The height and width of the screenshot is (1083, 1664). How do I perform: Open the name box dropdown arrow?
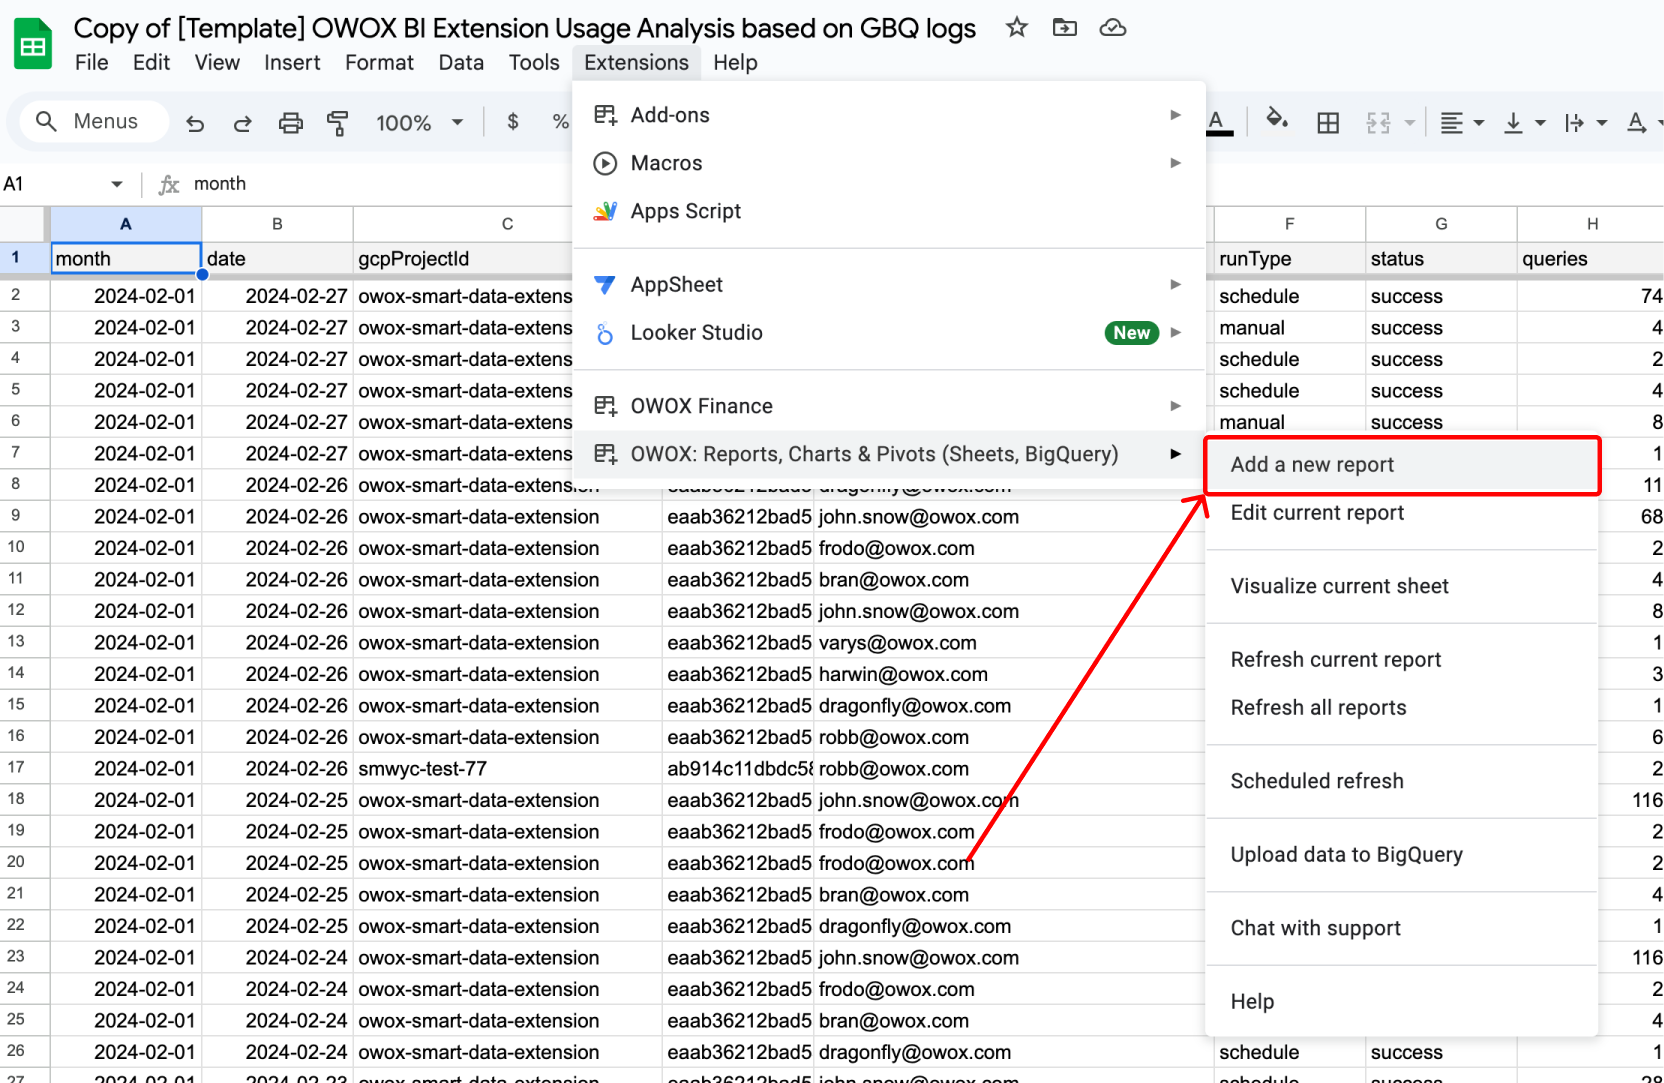point(117,184)
